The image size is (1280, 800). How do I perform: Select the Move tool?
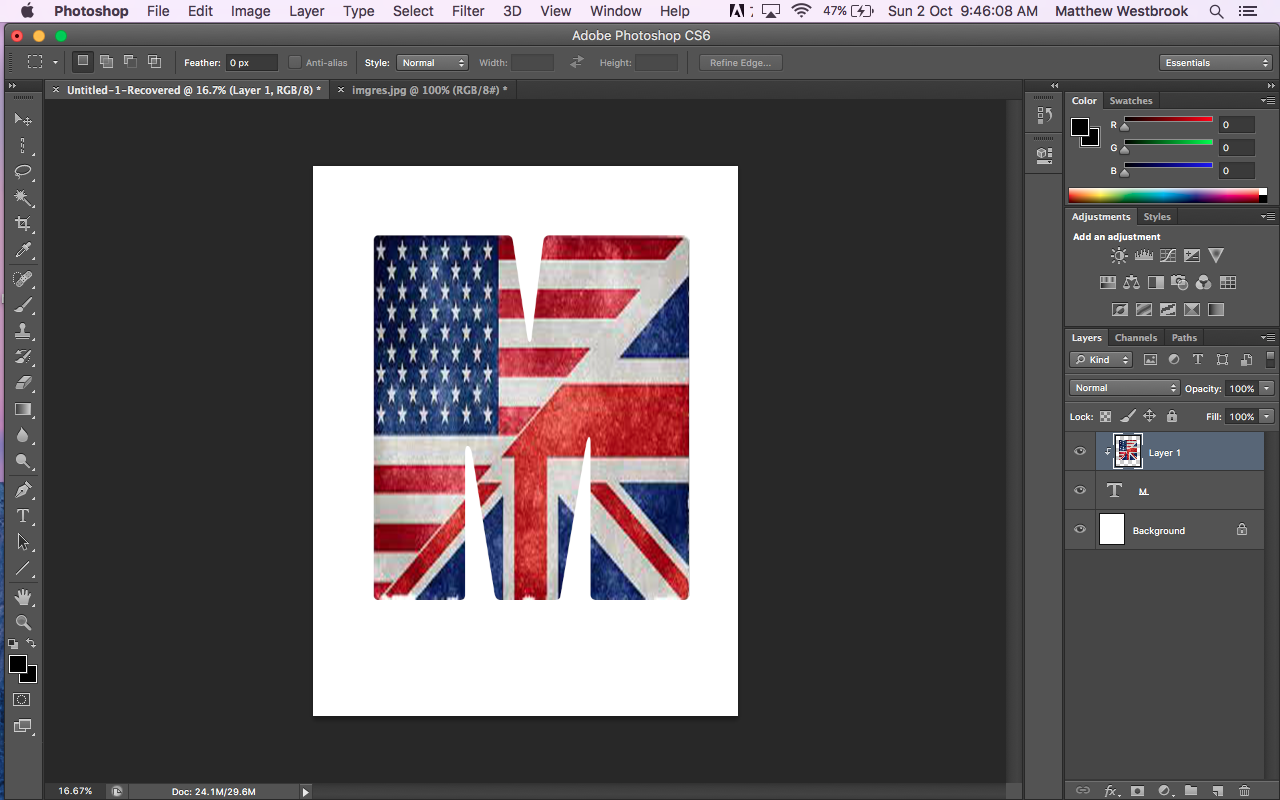pos(22,119)
